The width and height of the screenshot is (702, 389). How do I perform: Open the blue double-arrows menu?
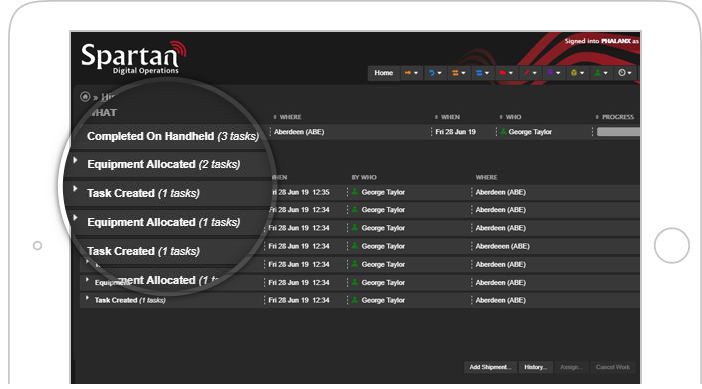[482, 73]
